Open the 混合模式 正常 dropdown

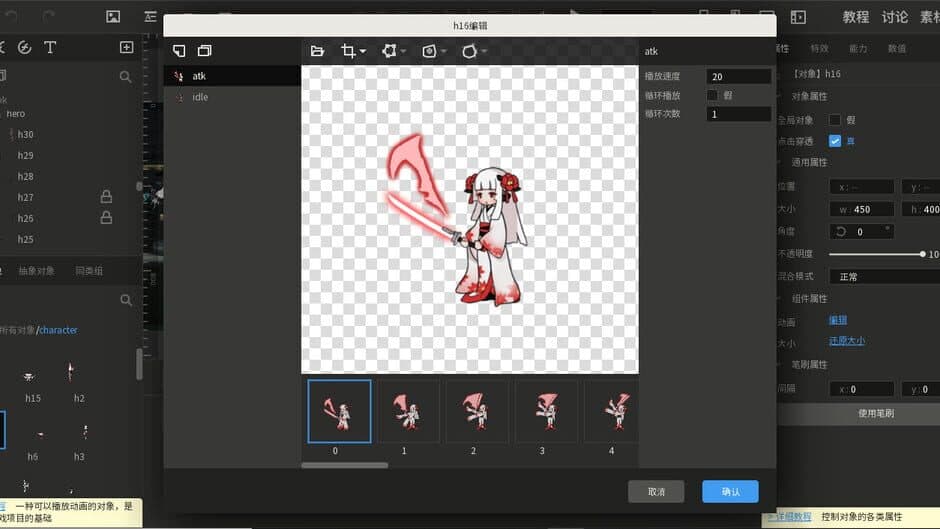(x=885, y=276)
